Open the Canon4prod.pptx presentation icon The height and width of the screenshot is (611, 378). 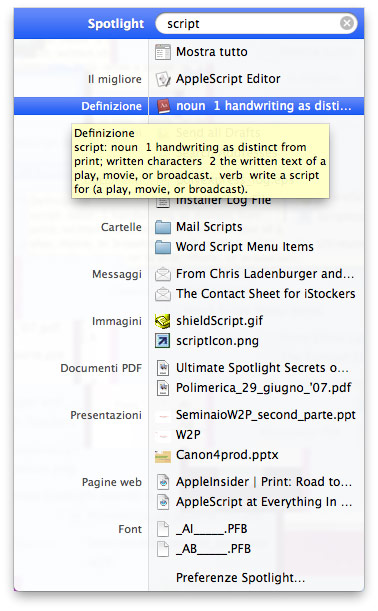point(163,456)
